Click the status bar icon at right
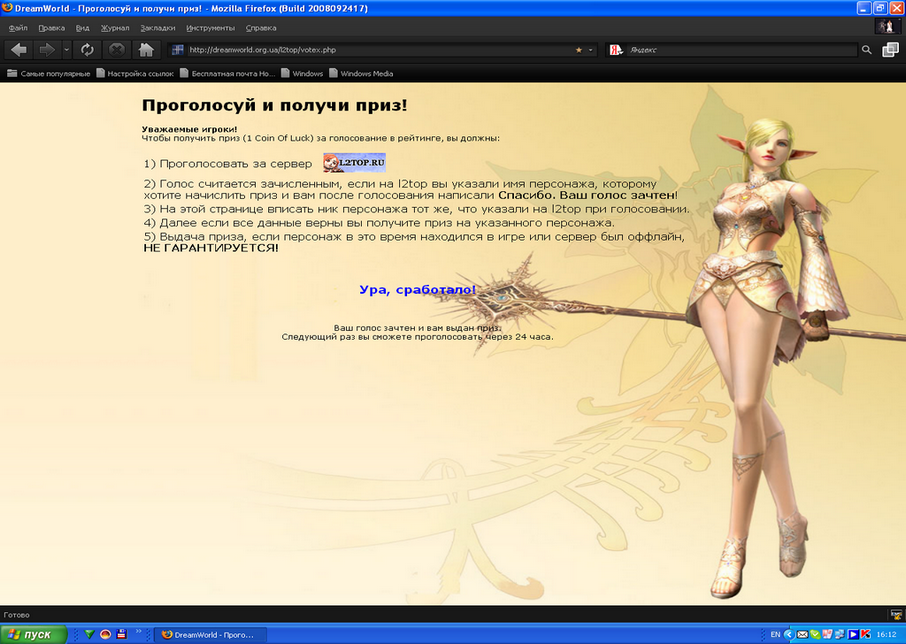Screen dimensions: 906x644 pos(896,615)
